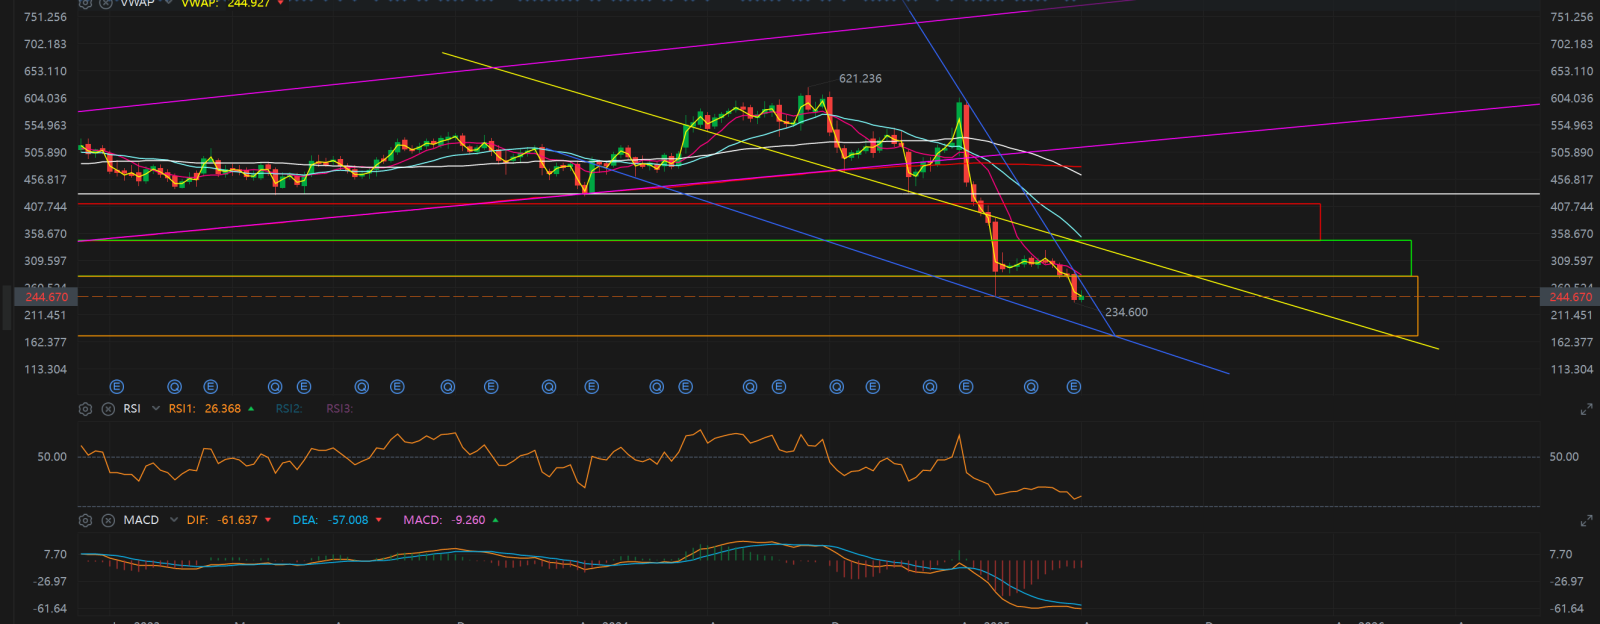Screen dimensions: 1600x624
Task: Click the 621.236 high price label
Action: [860, 79]
